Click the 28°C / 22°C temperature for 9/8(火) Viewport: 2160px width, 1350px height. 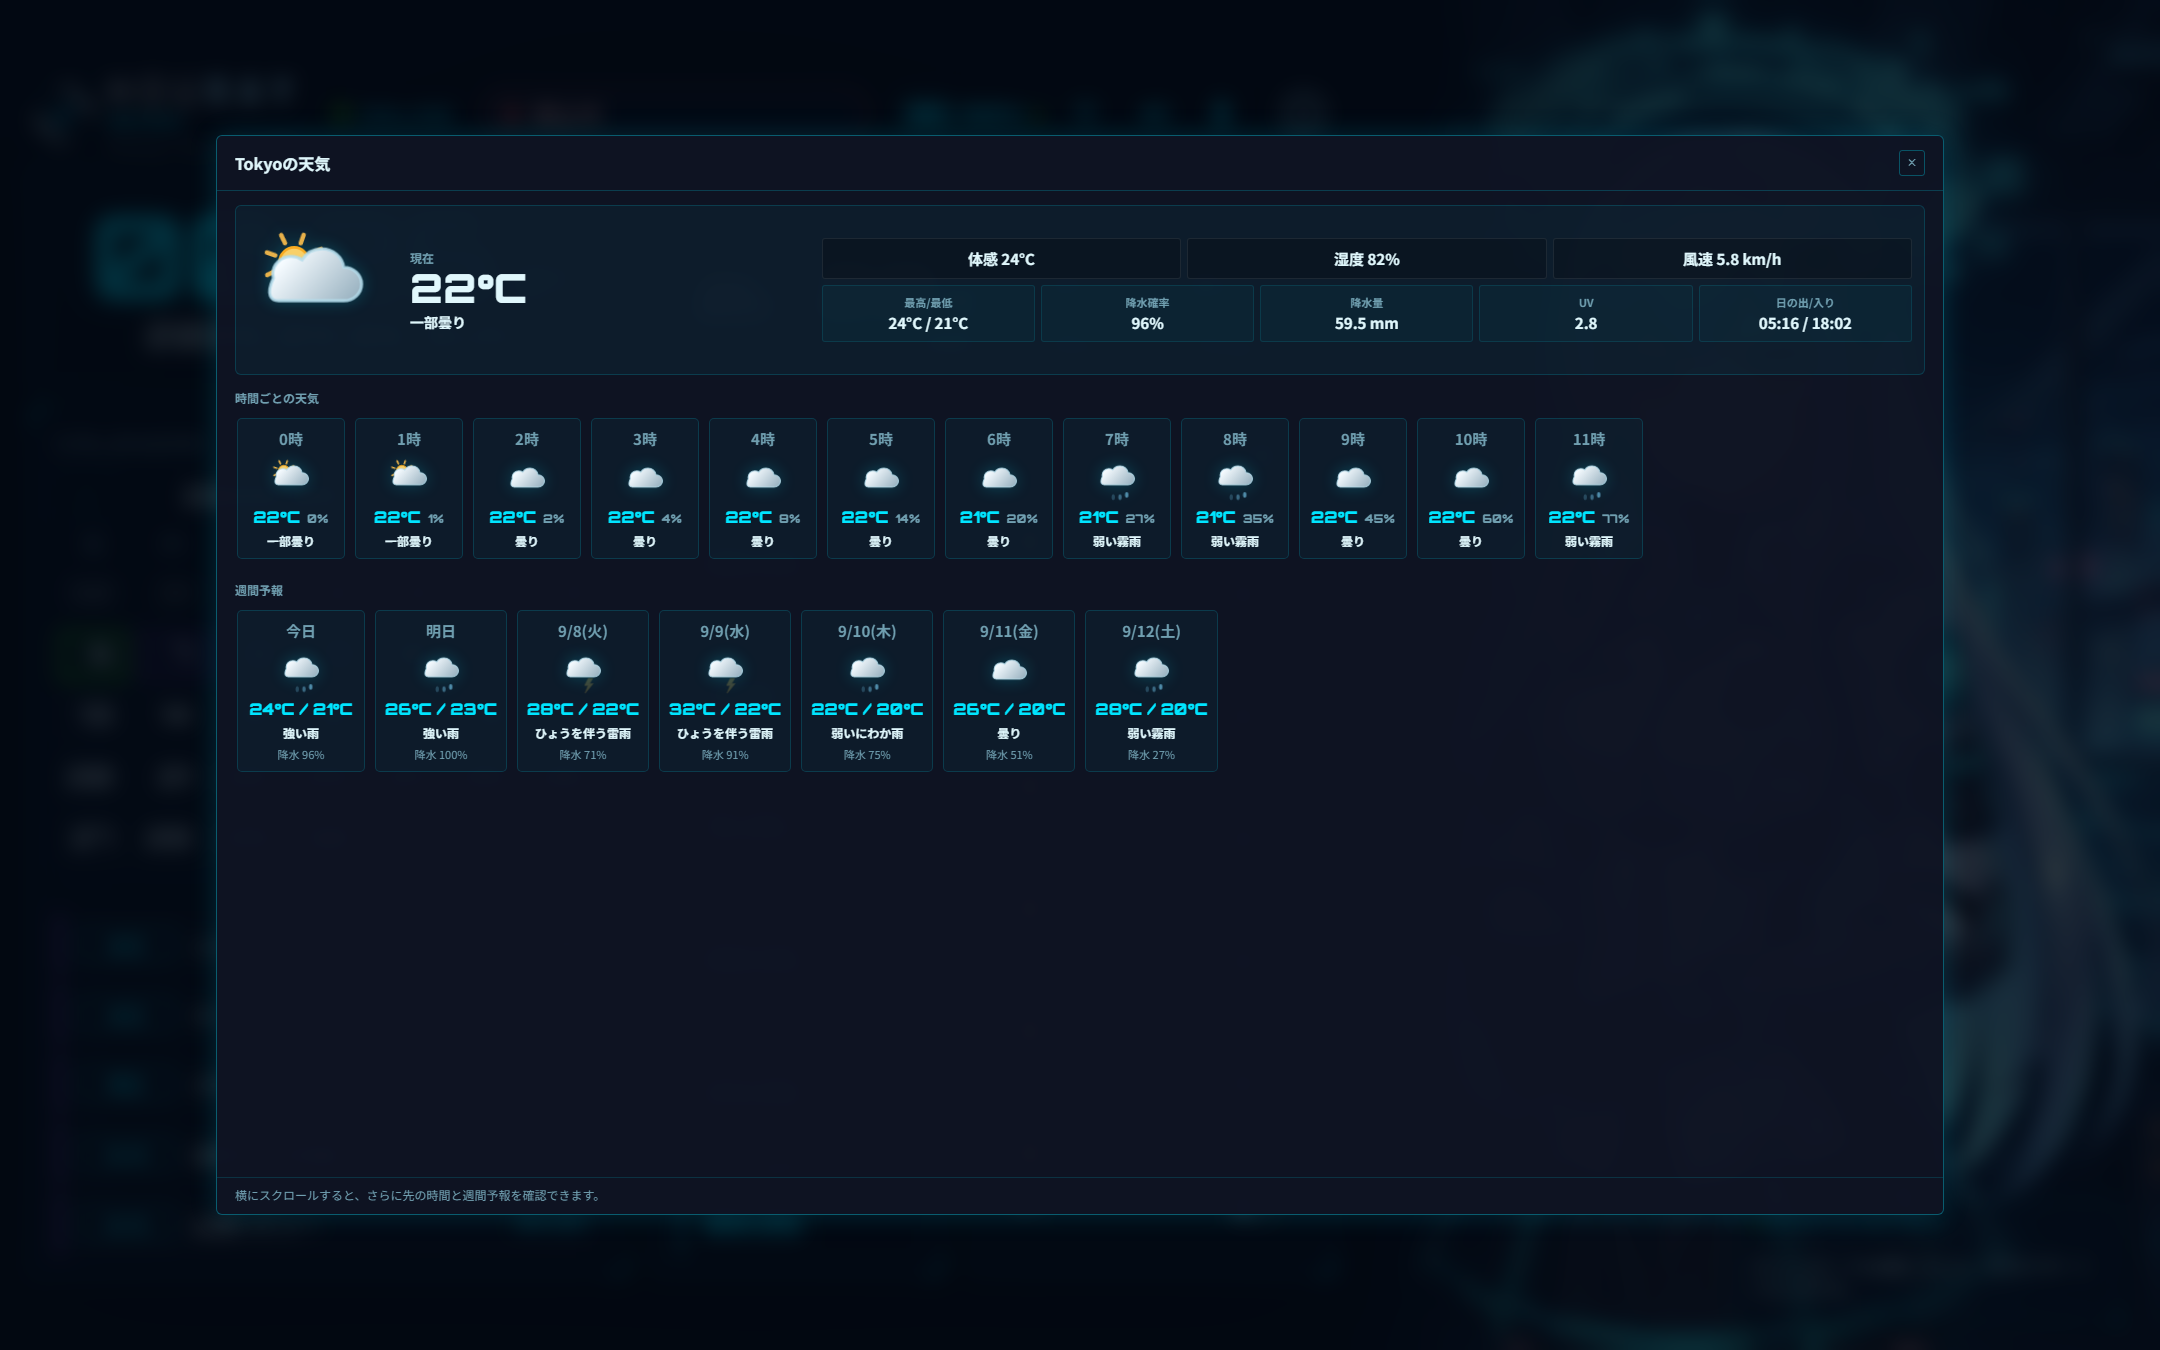tap(583, 709)
